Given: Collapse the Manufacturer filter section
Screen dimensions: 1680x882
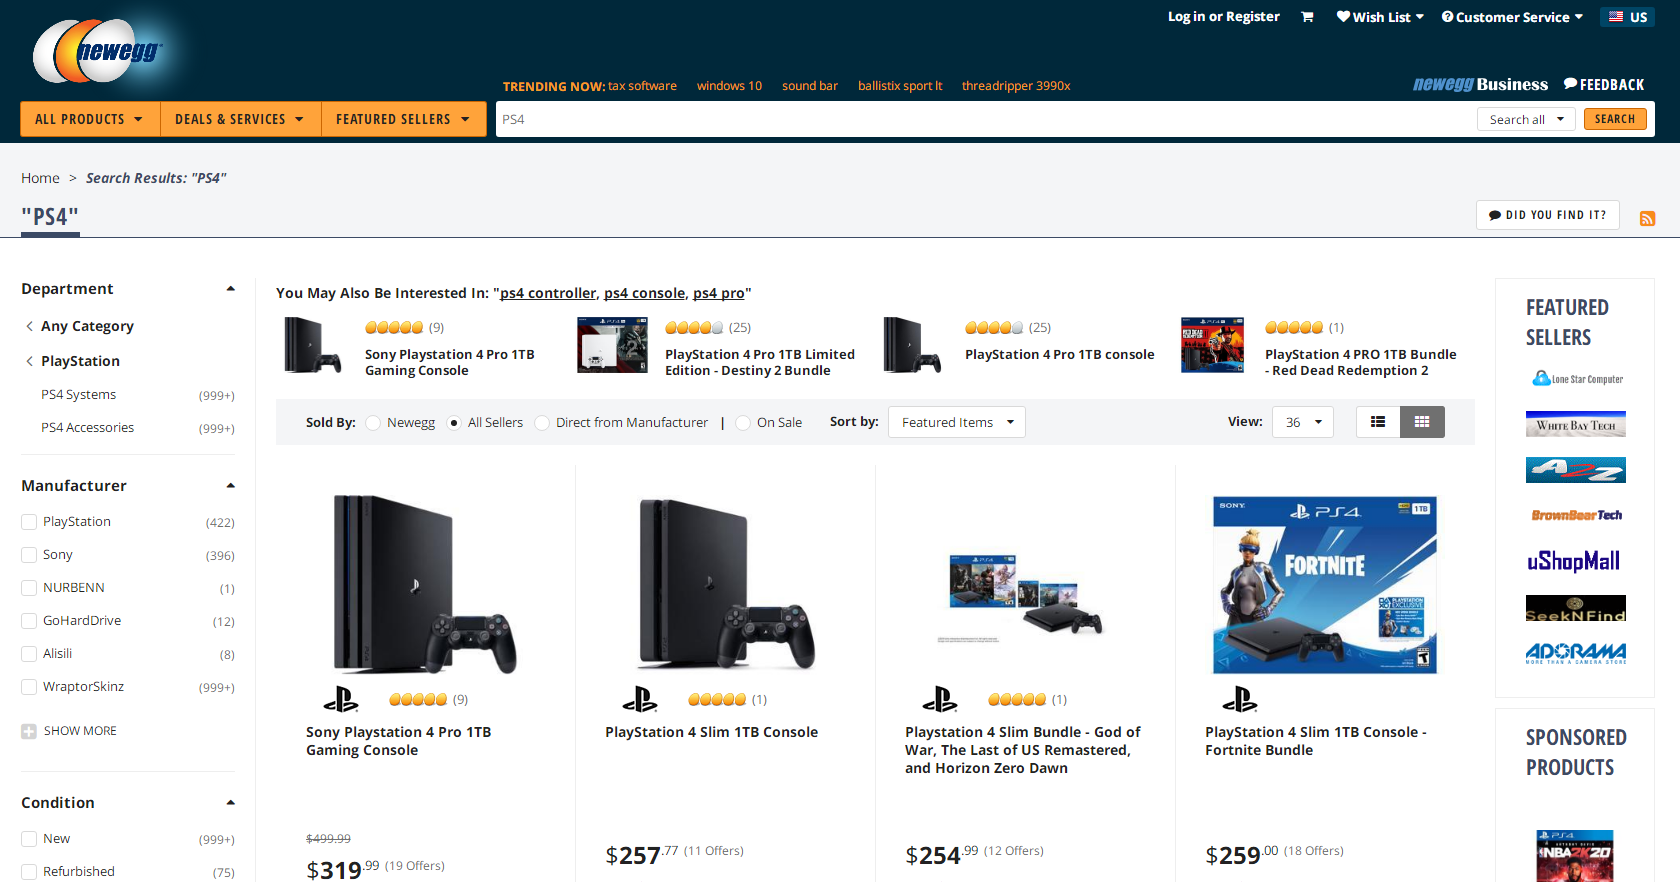Looking at the screenshot, I should [231, 486].
